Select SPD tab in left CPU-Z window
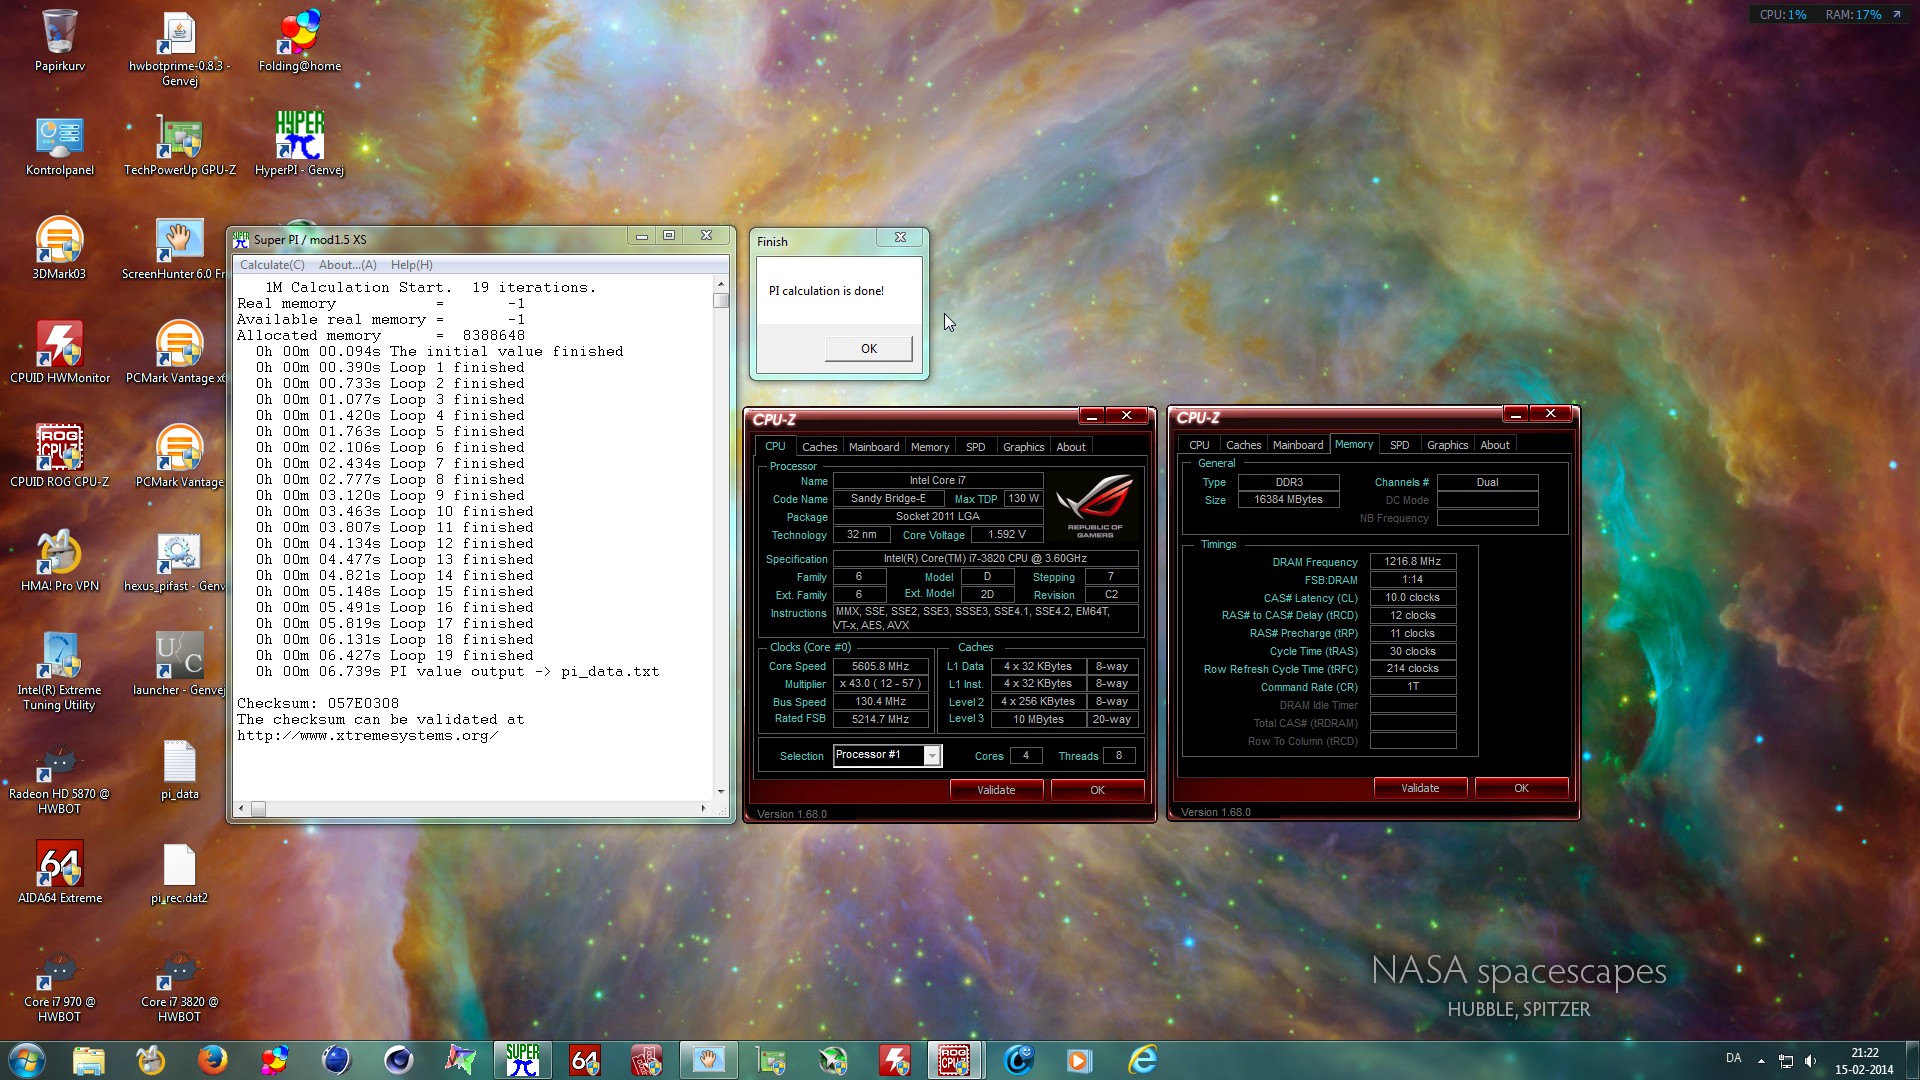The image size is (1920, 1080). pos(976,447)
